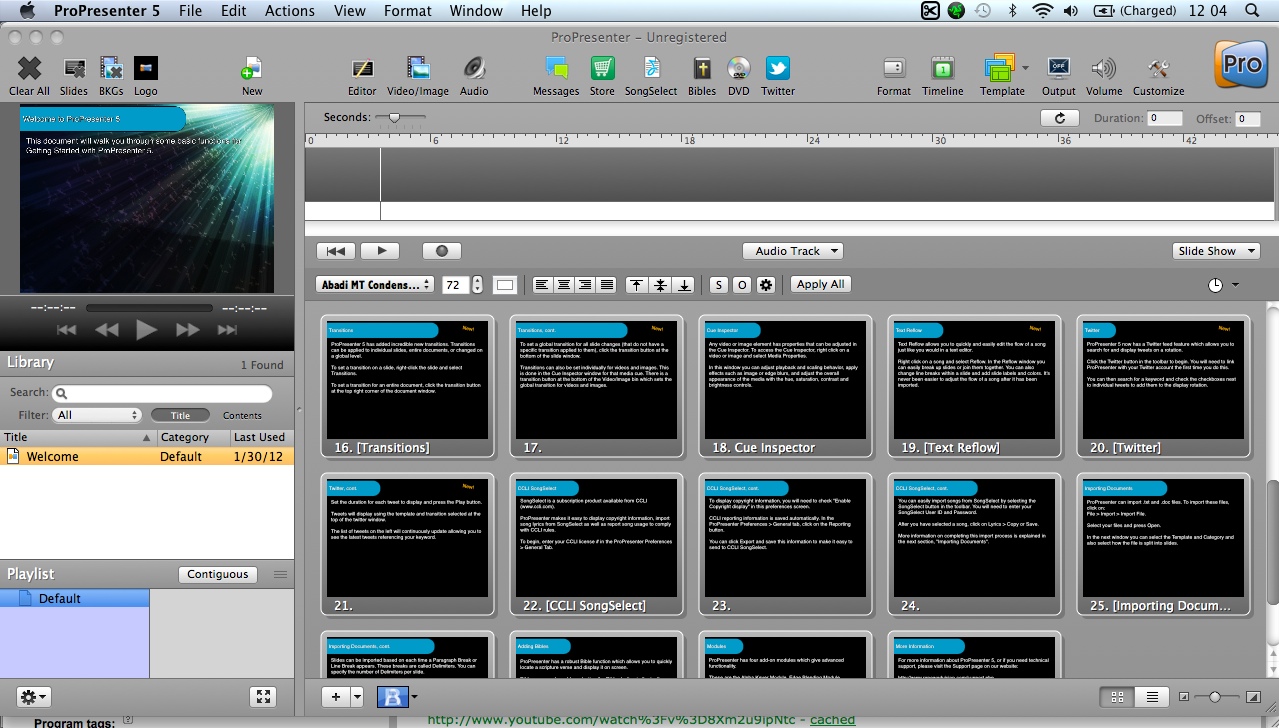Open the slide Editor

click(362, 69)
